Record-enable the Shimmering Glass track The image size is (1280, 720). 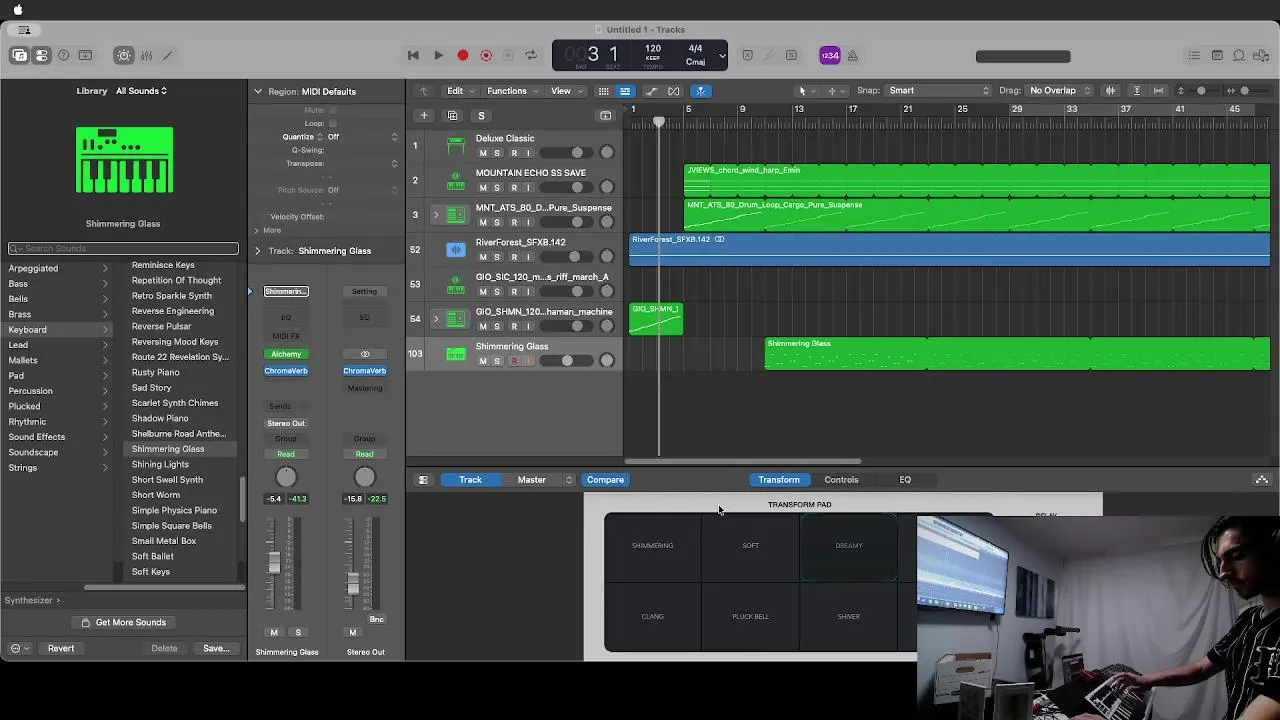click(514, 361)
